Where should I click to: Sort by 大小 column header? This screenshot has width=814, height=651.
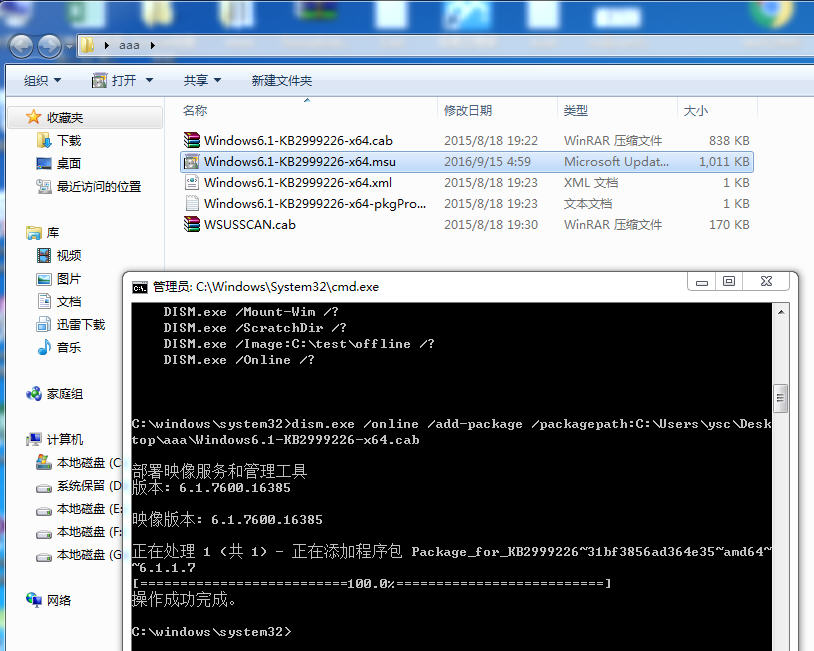(x=696, y=110)
